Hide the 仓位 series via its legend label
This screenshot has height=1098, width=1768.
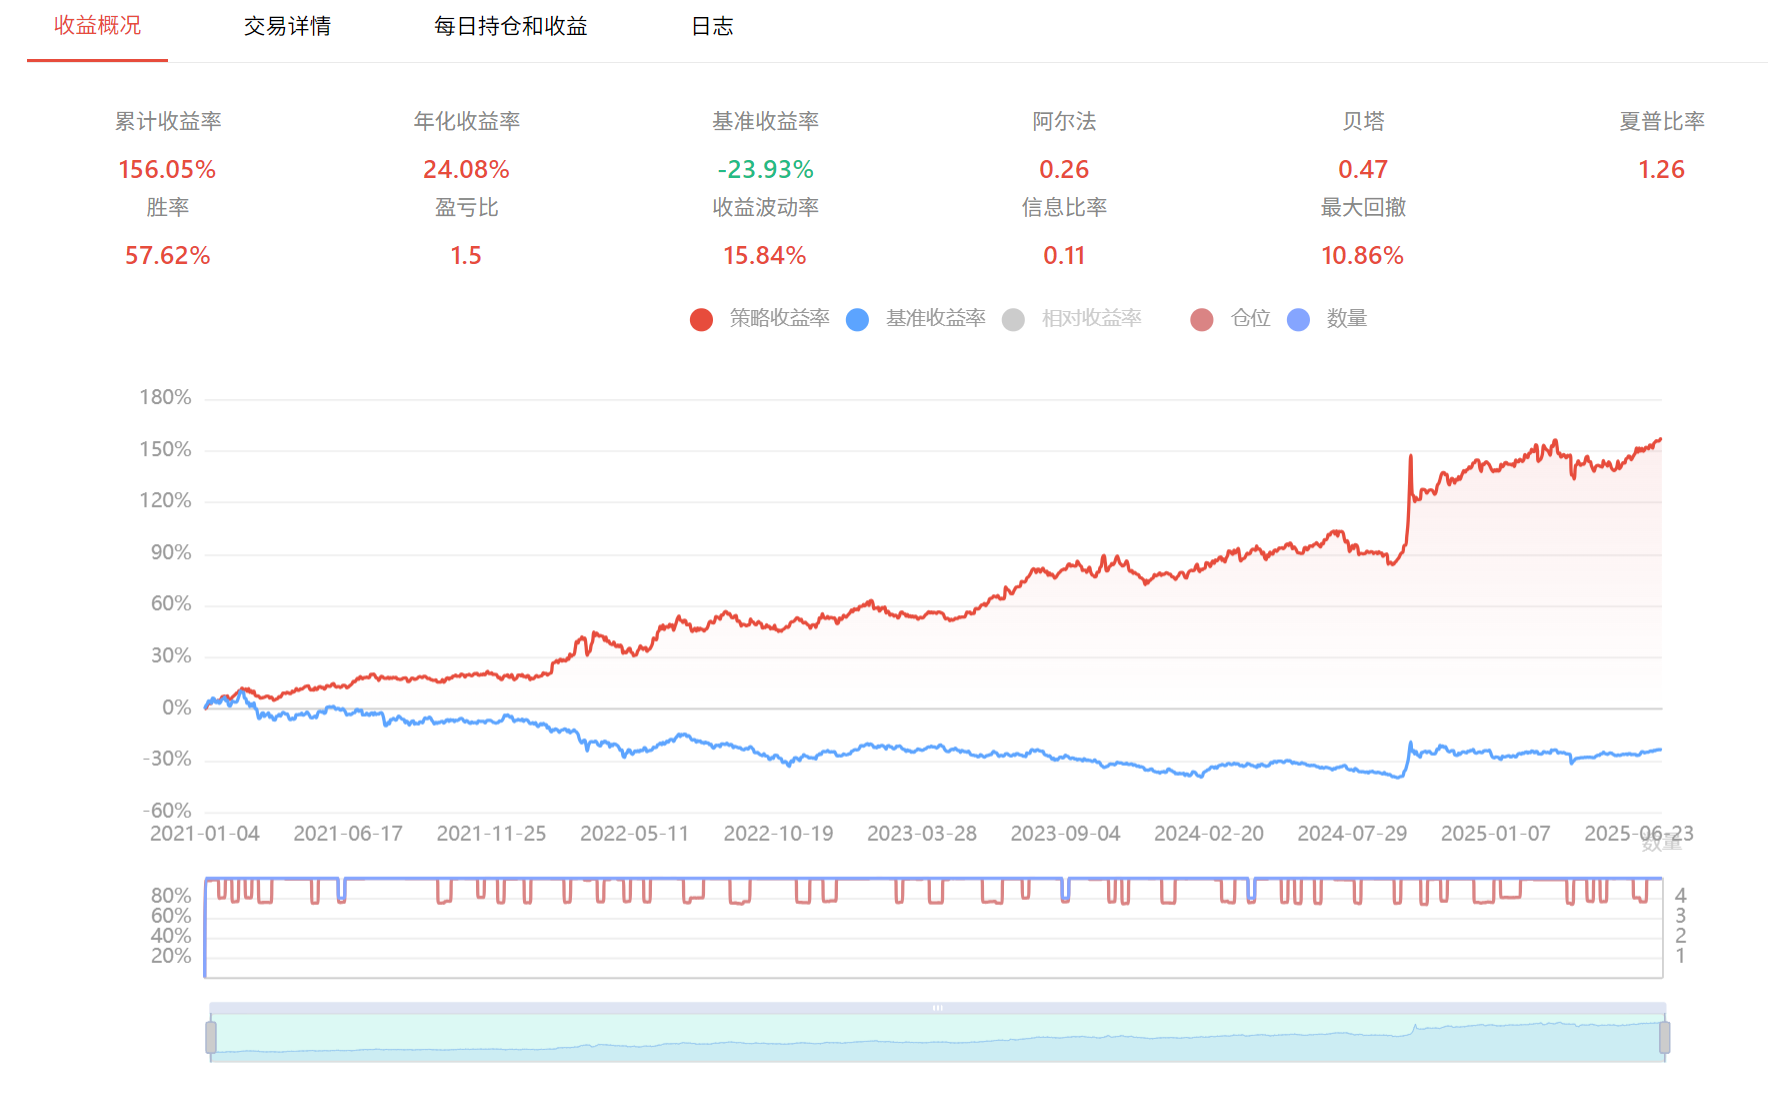[x=1250, y=319]
